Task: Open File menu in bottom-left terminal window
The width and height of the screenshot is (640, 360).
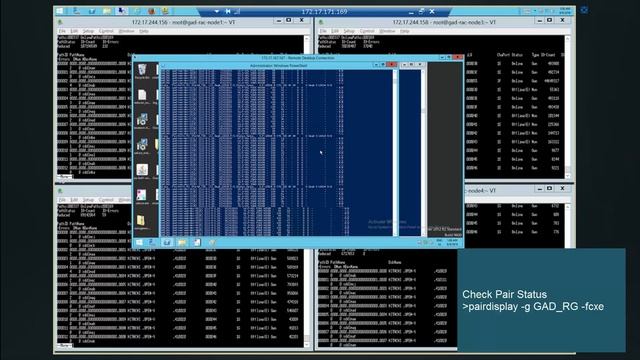Action: [62, 200]
